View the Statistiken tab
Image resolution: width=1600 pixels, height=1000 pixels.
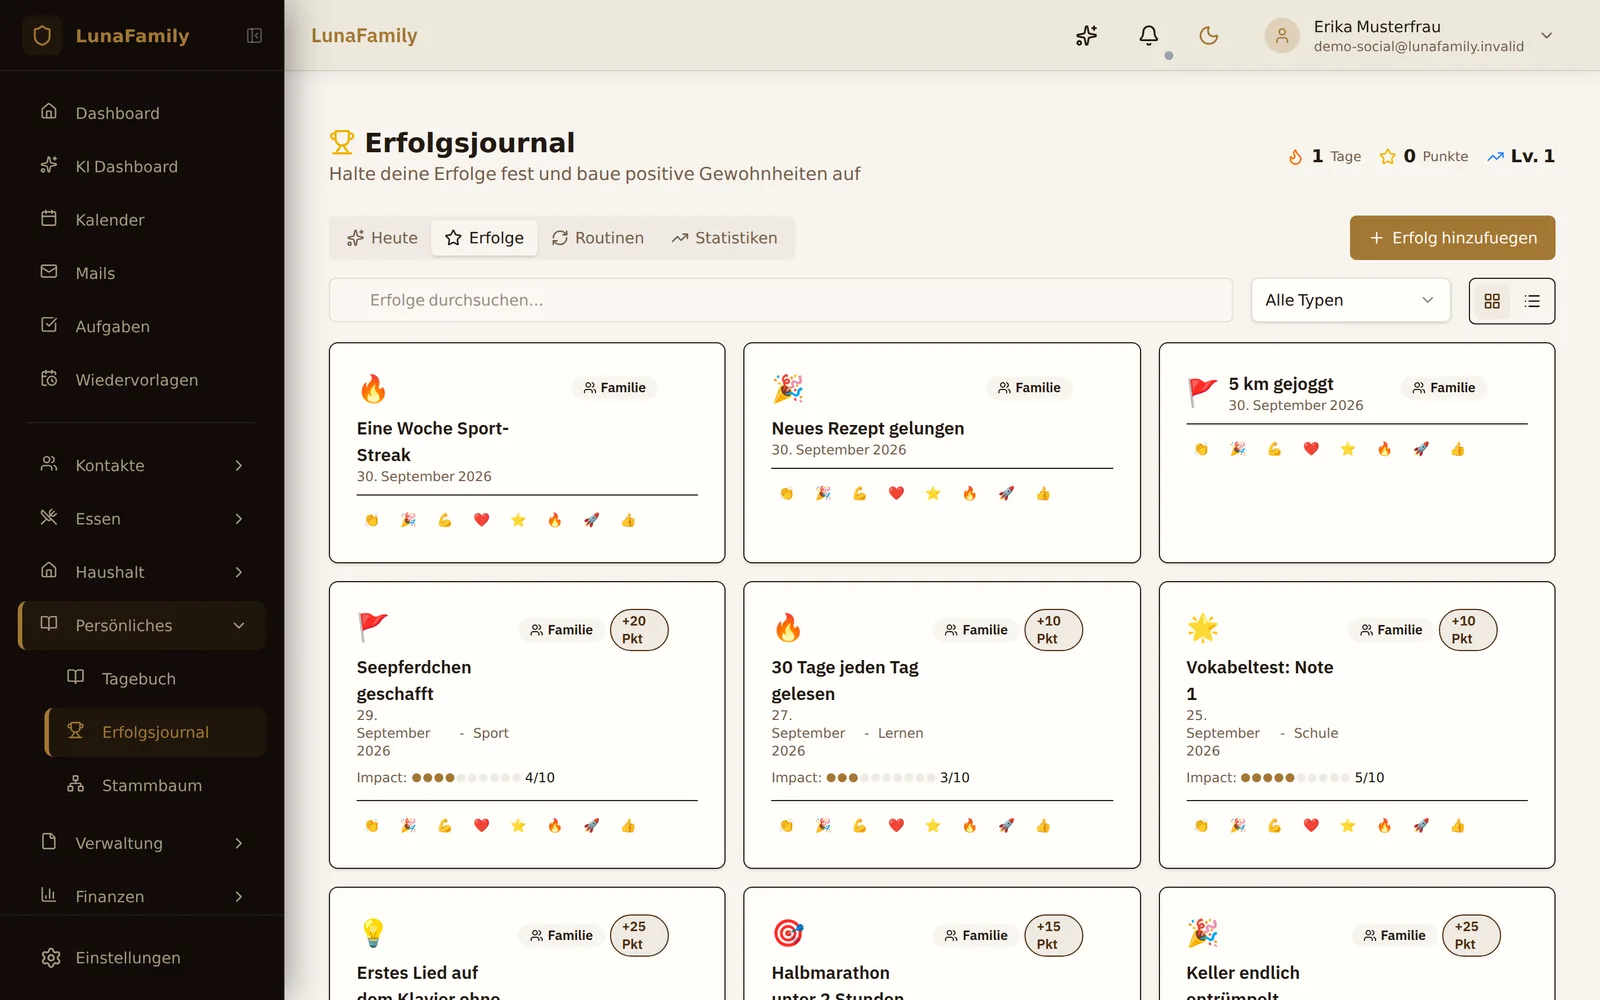pyautogui.click(x=725, y=238)
